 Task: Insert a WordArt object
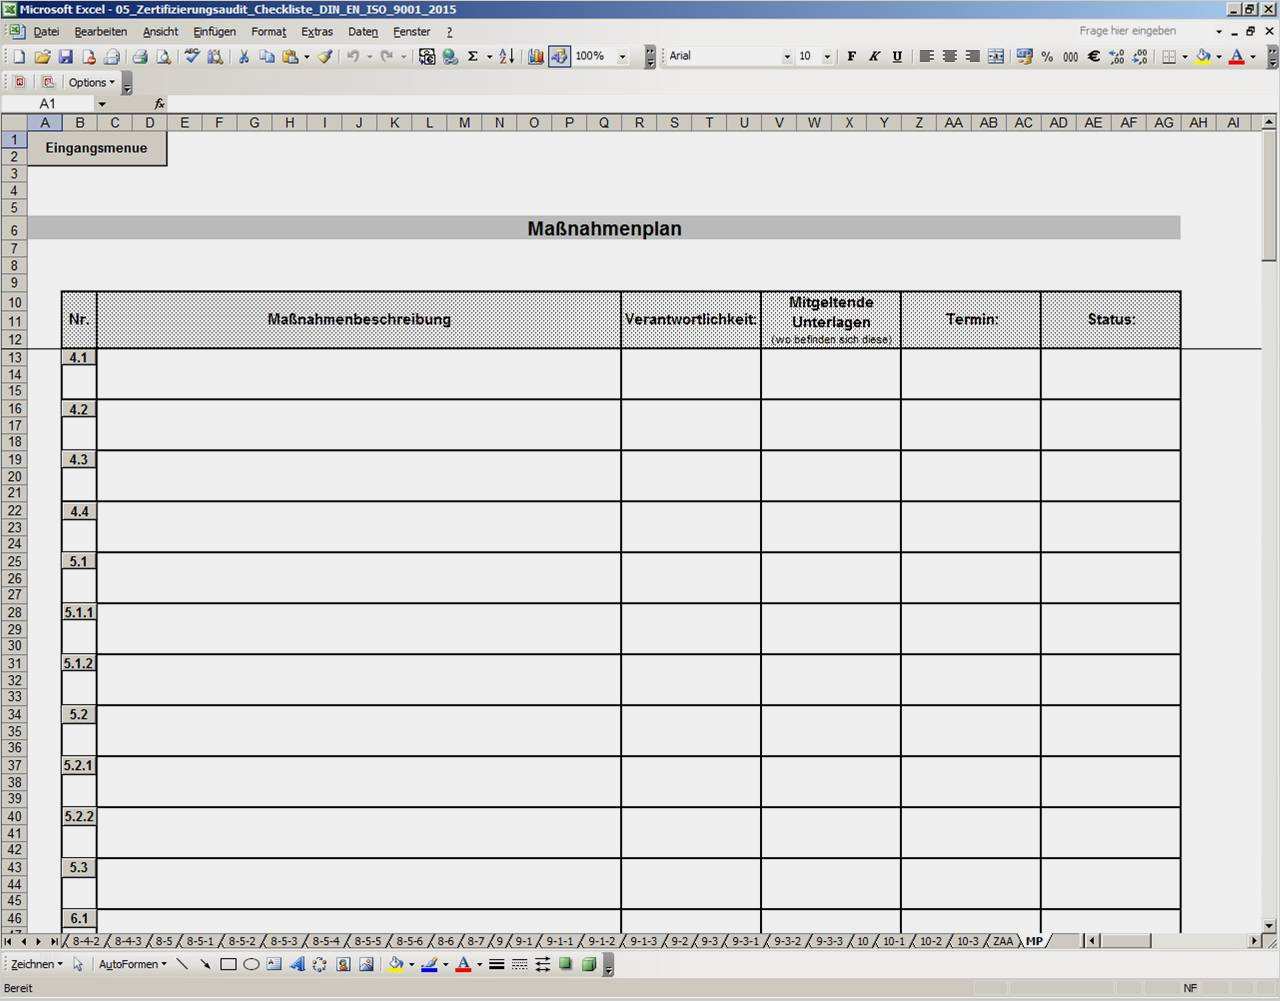[297, 964]
